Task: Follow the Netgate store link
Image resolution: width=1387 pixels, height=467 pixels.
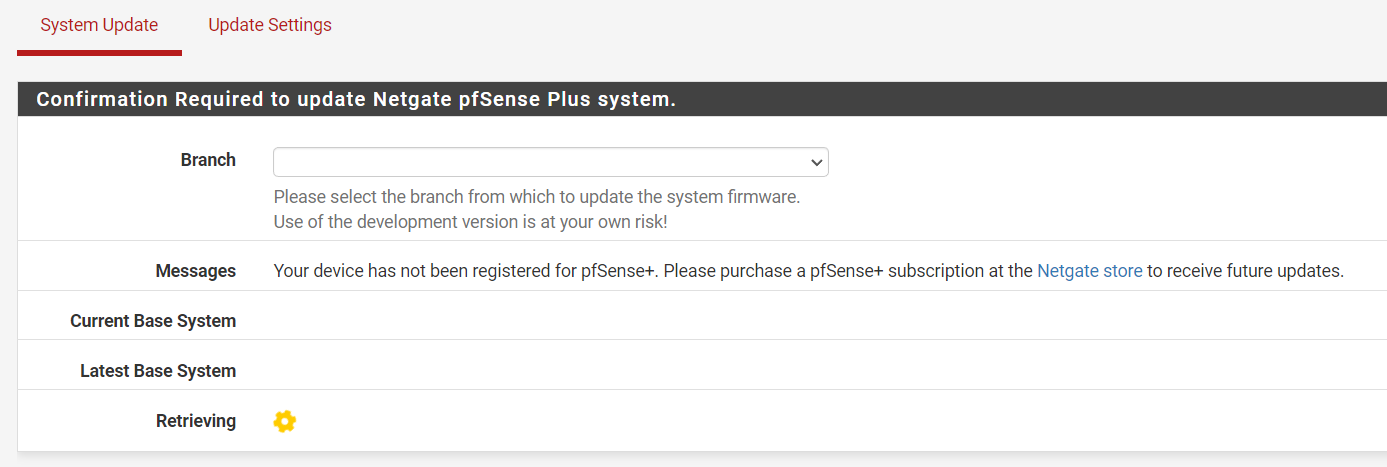Action: pyautogui.click(x=1090, y=271)
